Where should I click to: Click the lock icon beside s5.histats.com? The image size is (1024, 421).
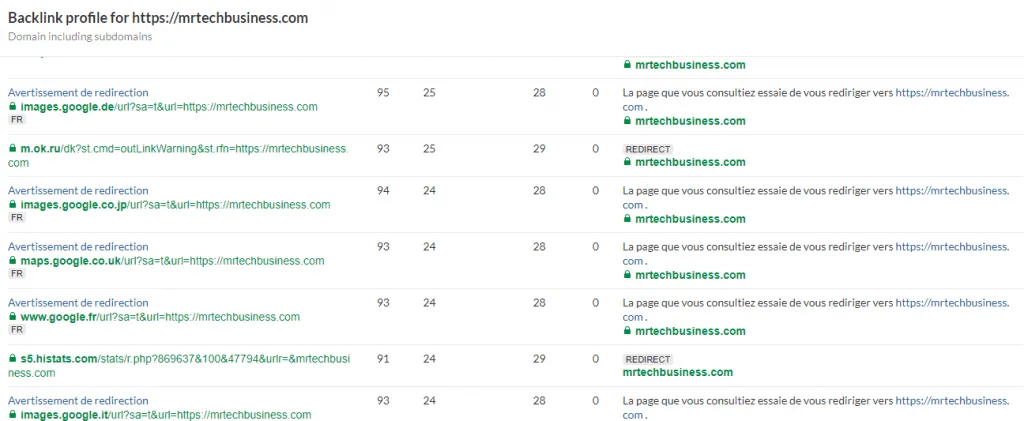pos(12,359)
